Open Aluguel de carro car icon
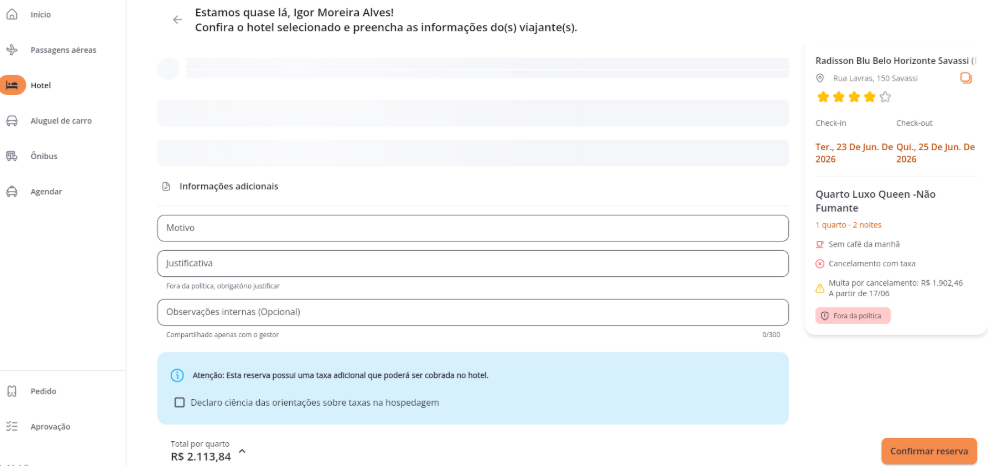This screenshot has height=466, width=988. coord(11,120)
